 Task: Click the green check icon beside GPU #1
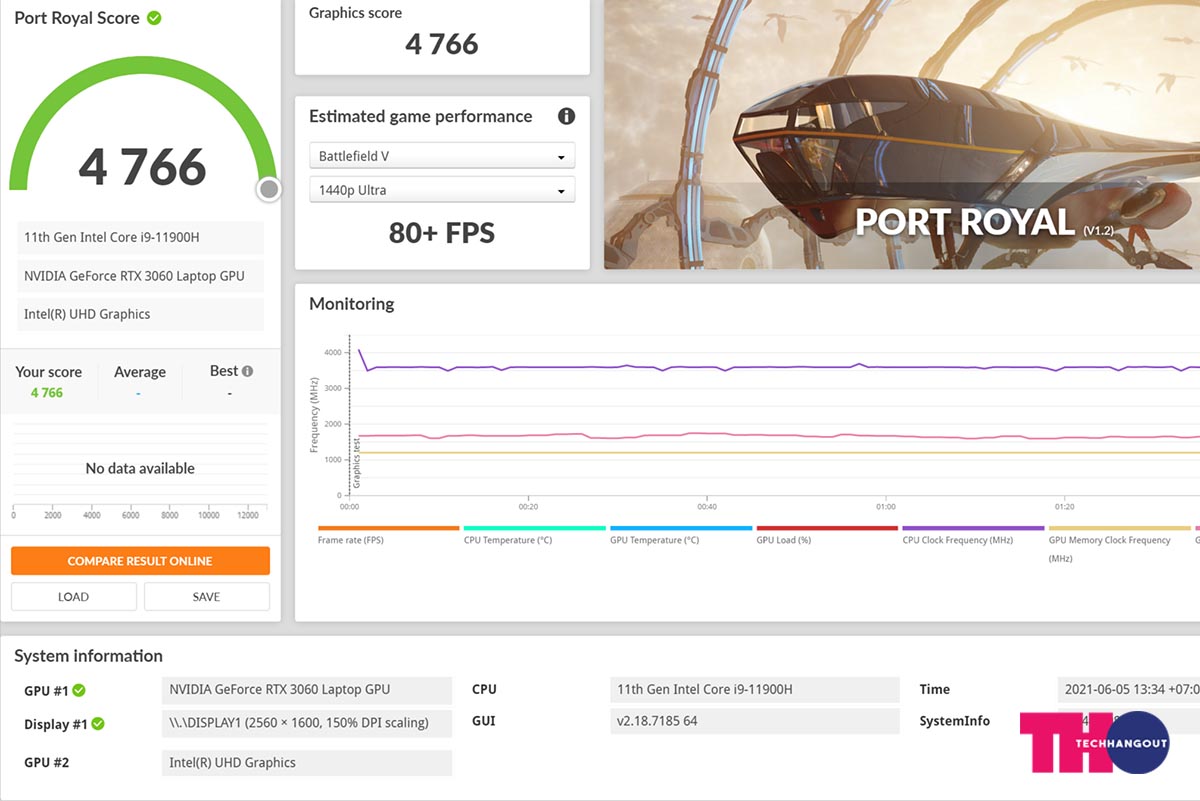point(79,690)
